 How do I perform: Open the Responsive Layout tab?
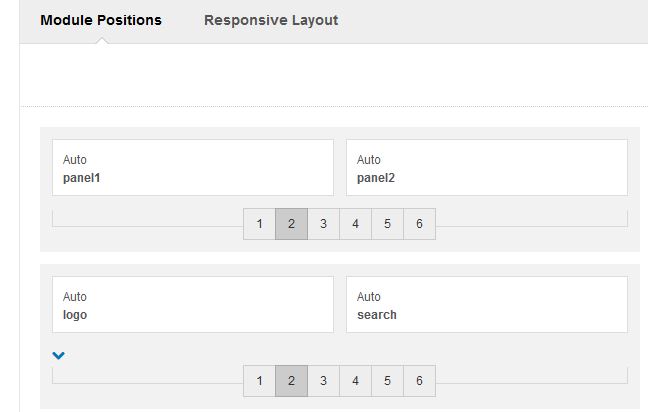click(x=271, y=20)
